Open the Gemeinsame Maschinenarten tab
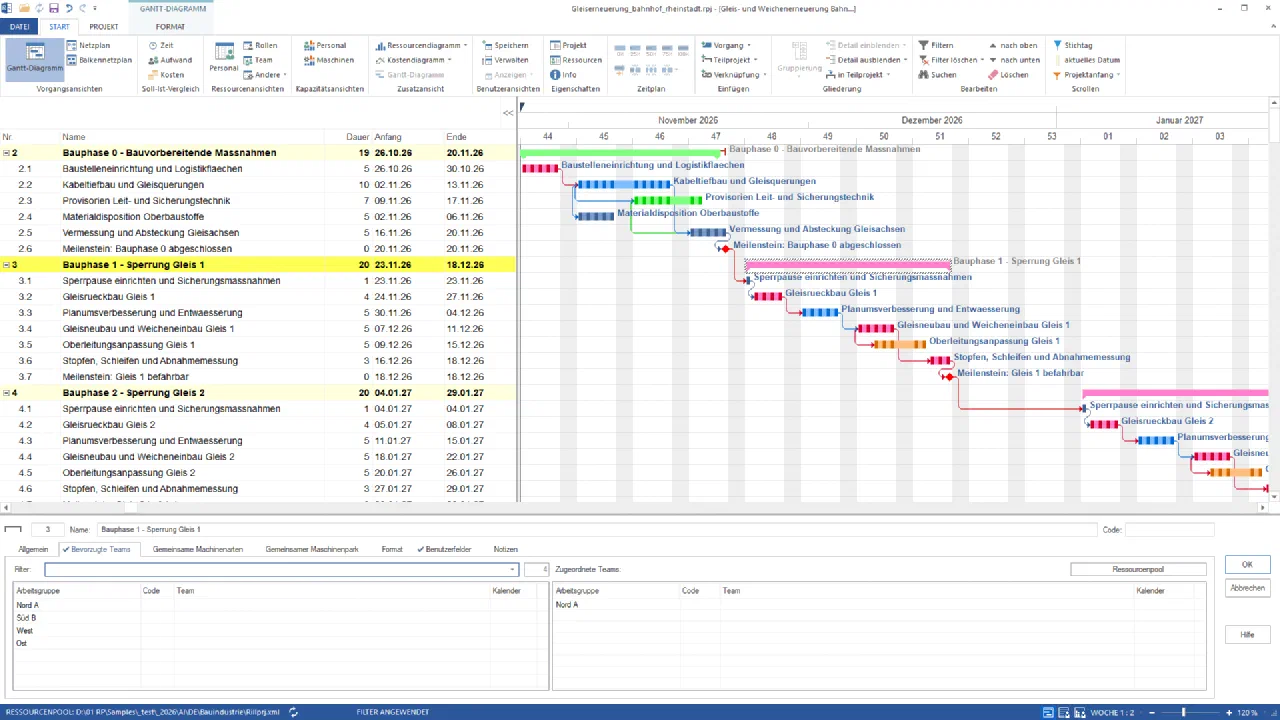1280x720 pixels. pyautogui.click(x=198, y=549)
